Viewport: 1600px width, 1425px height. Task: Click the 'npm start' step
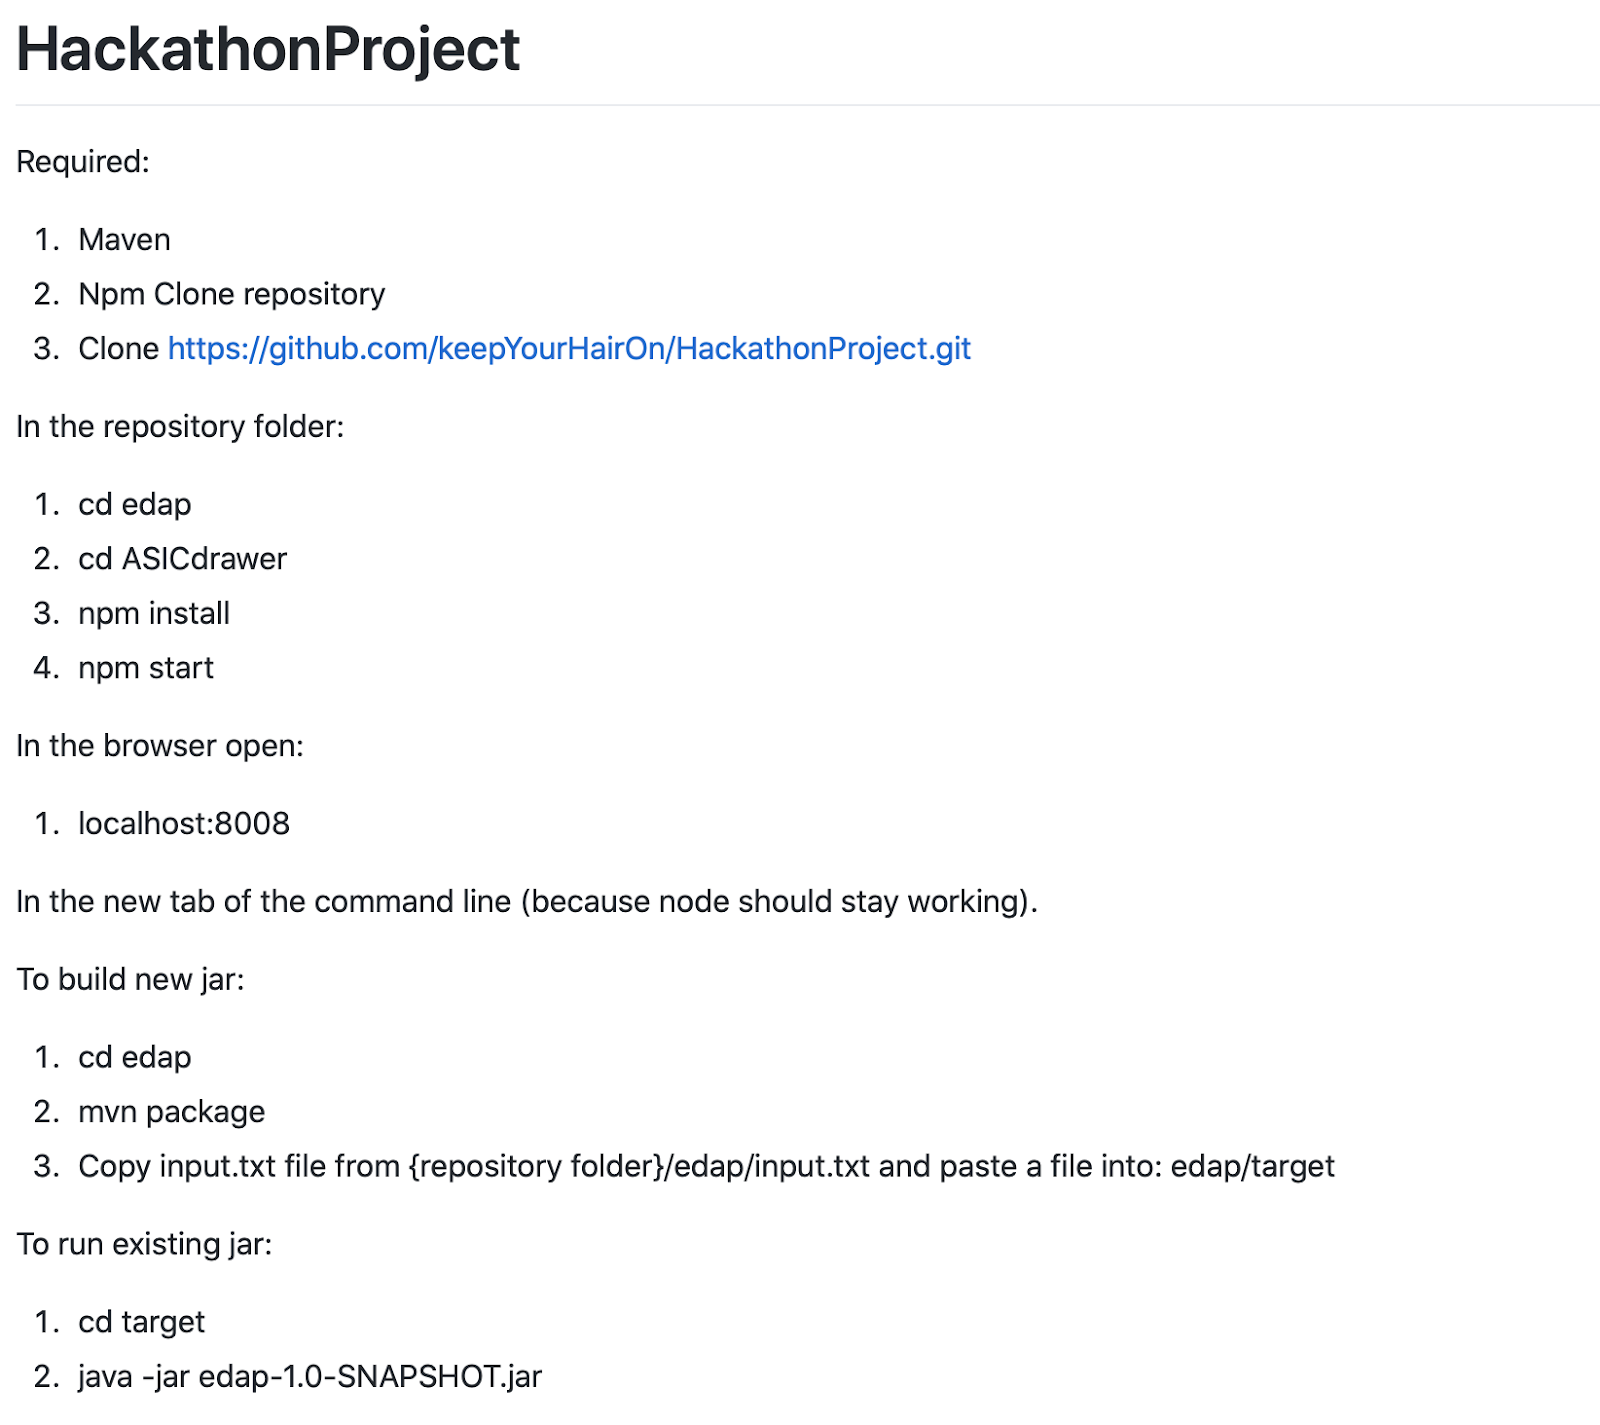click(x=146, y=668)
